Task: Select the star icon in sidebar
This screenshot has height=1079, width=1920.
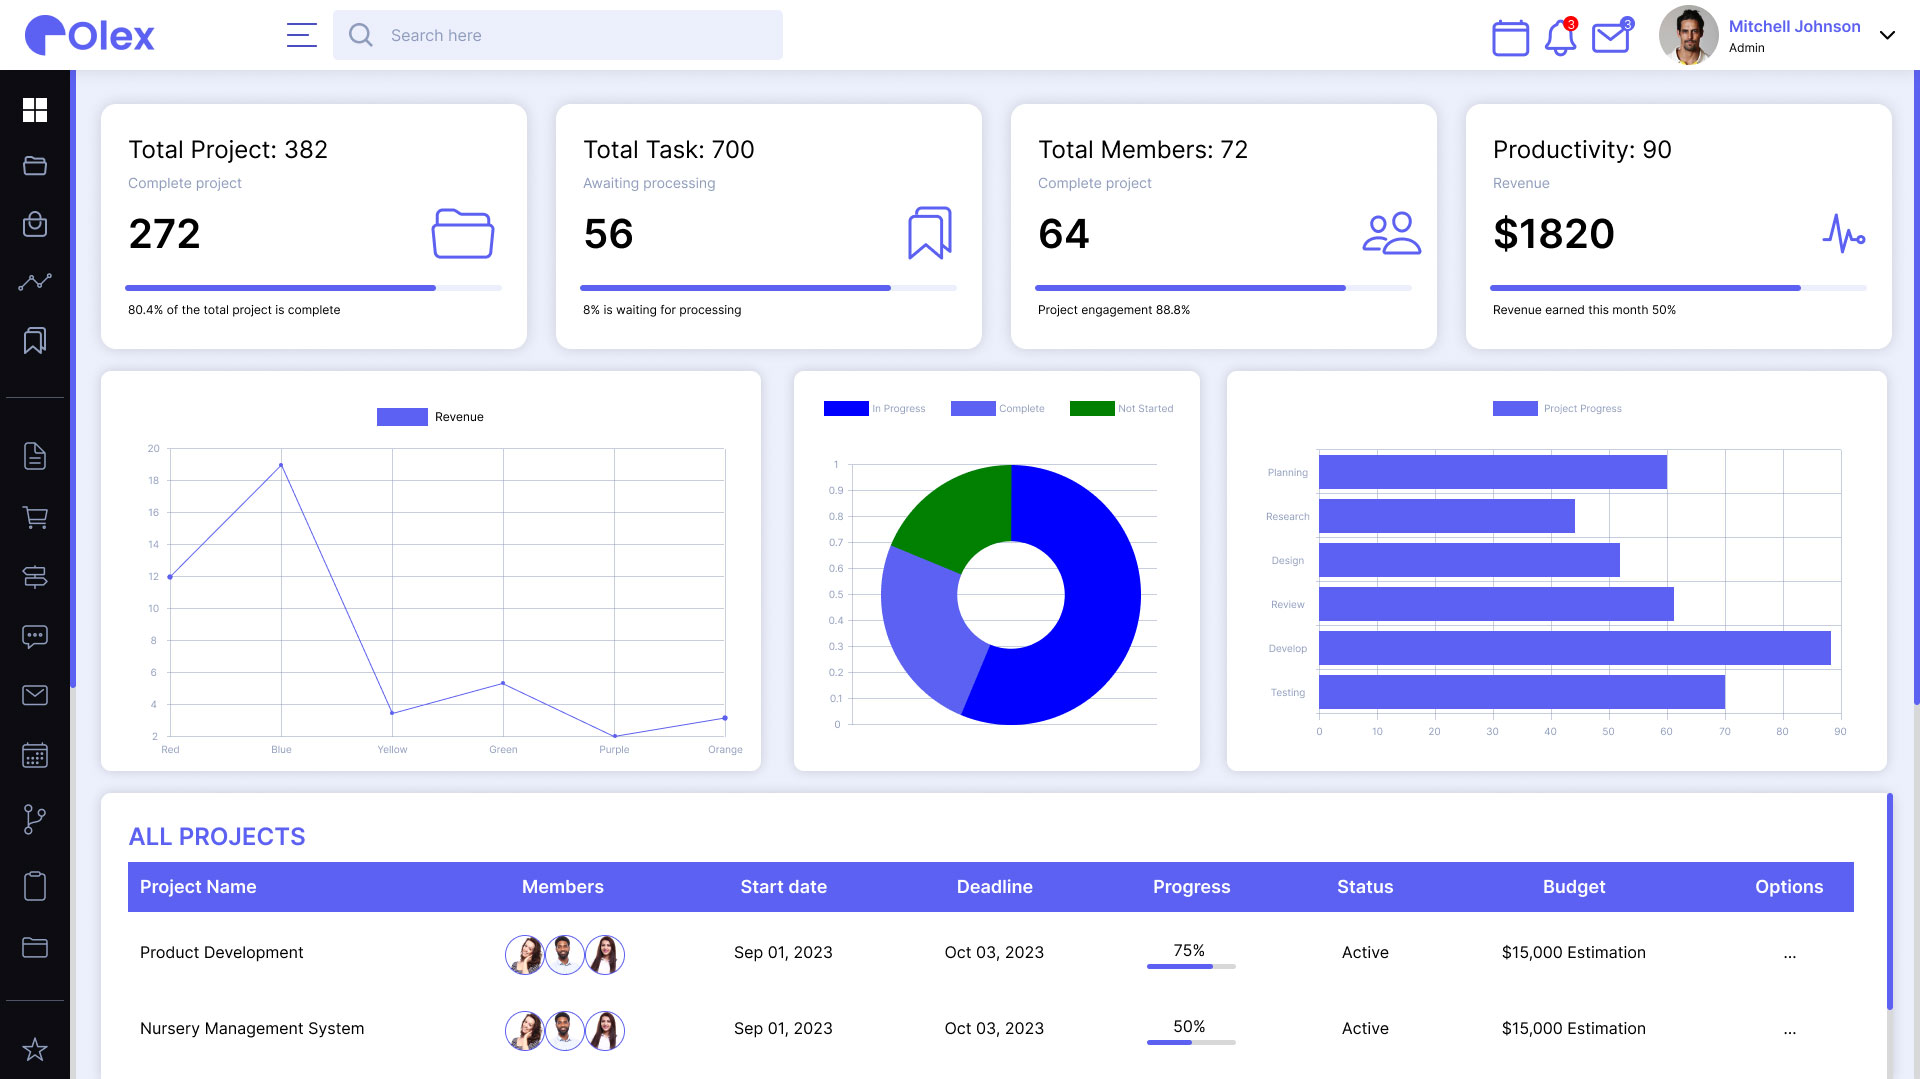Action: pyautogui.click(x=35, y=1049)
